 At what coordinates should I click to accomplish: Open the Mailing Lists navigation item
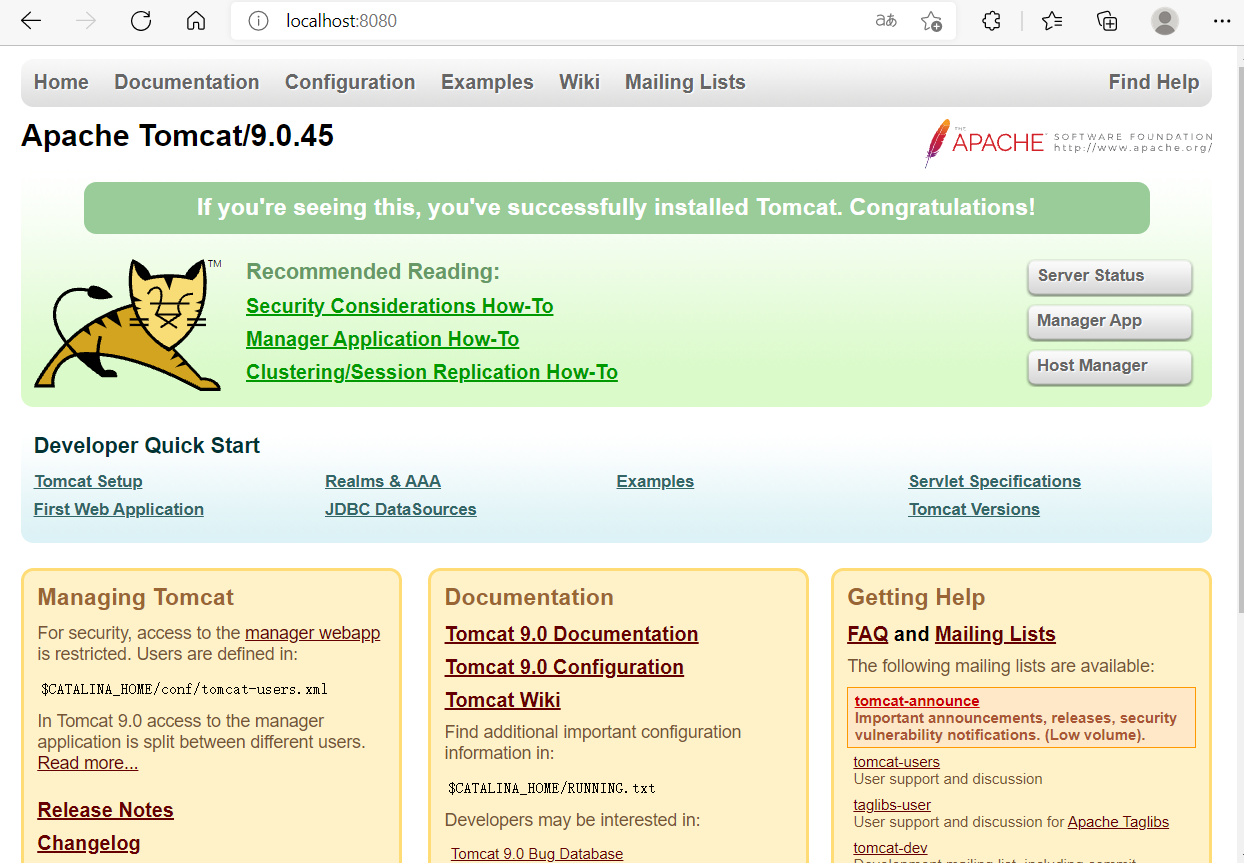(685, 83)
